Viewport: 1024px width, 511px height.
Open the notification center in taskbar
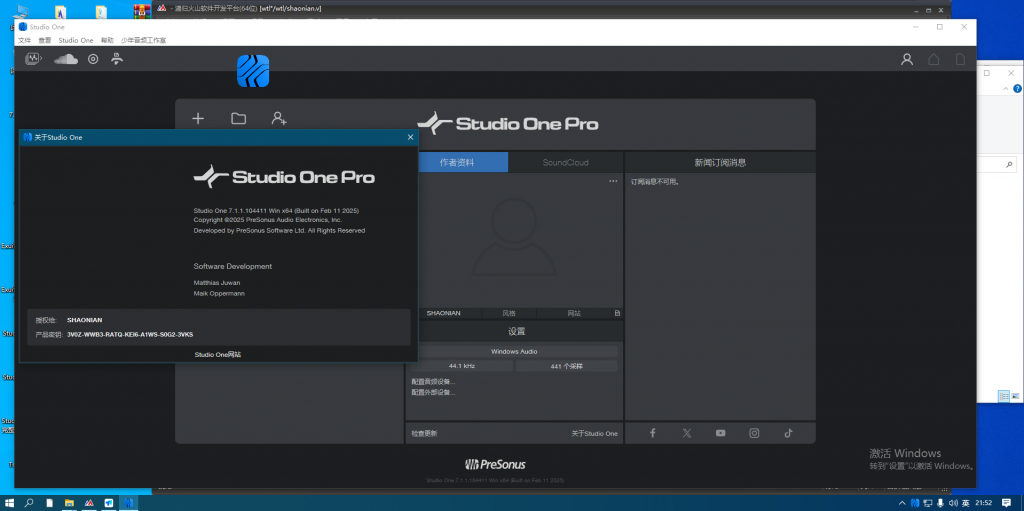[1006, 503]
